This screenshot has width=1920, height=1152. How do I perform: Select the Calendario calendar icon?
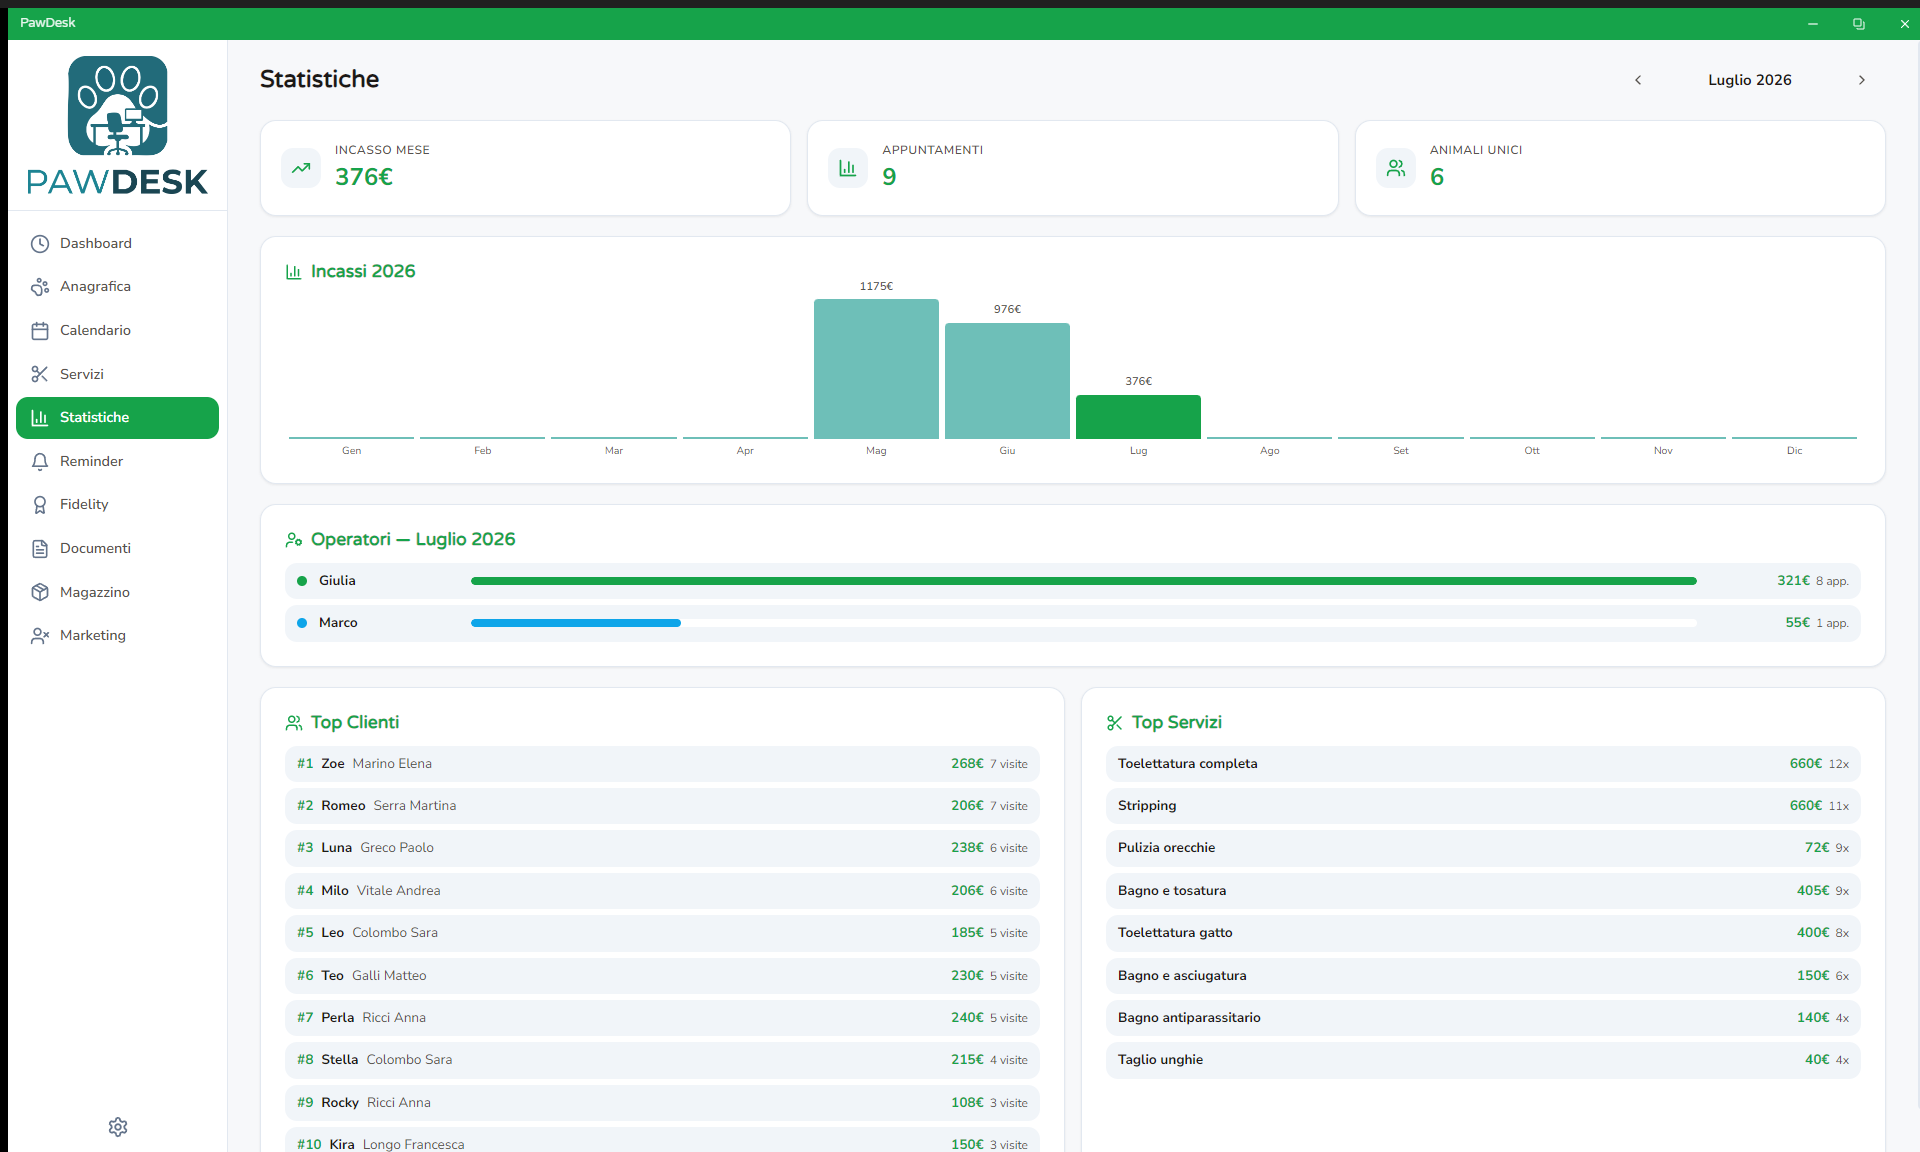click(40, 331)
